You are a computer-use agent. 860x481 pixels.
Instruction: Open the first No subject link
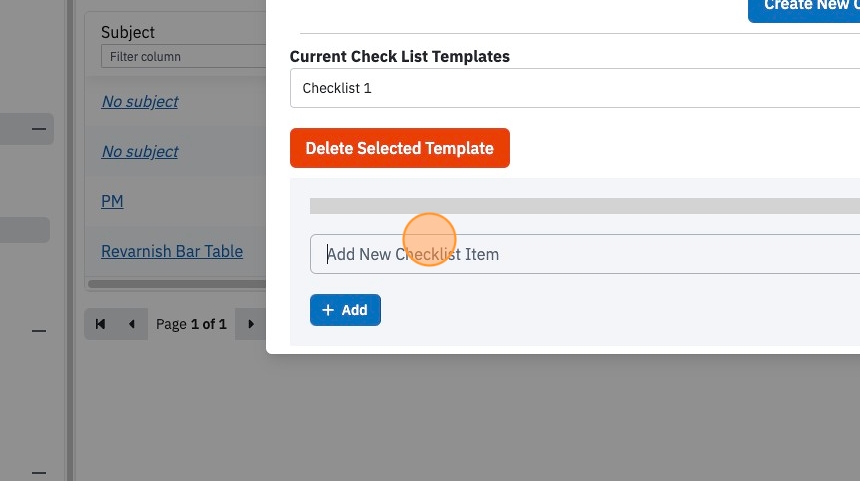click(x=140, y=101)
